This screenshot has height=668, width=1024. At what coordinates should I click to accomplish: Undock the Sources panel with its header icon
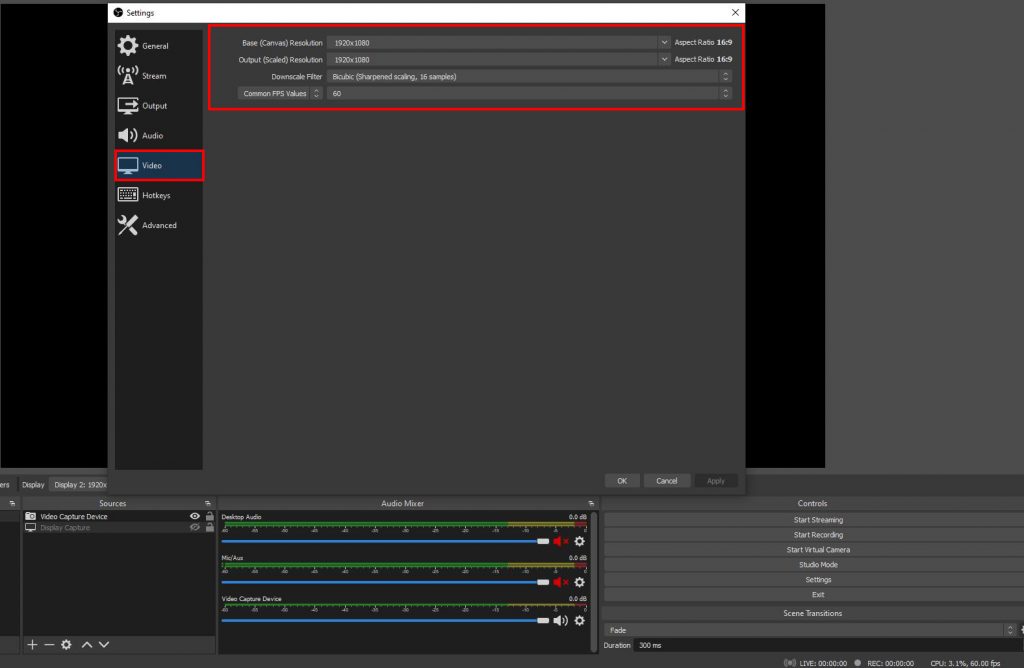point(208,503)
